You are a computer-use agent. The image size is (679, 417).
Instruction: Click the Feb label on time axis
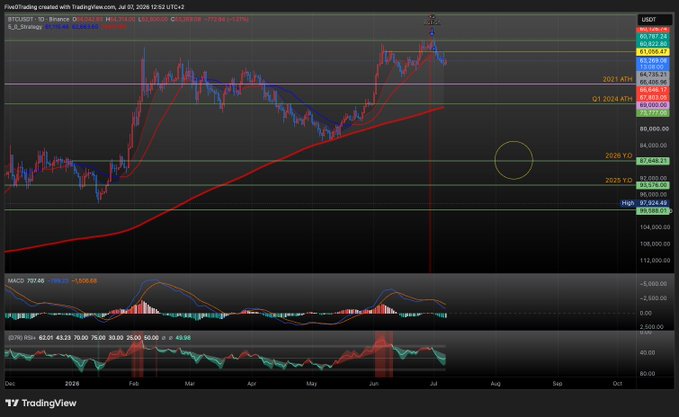tap(134, 384)
